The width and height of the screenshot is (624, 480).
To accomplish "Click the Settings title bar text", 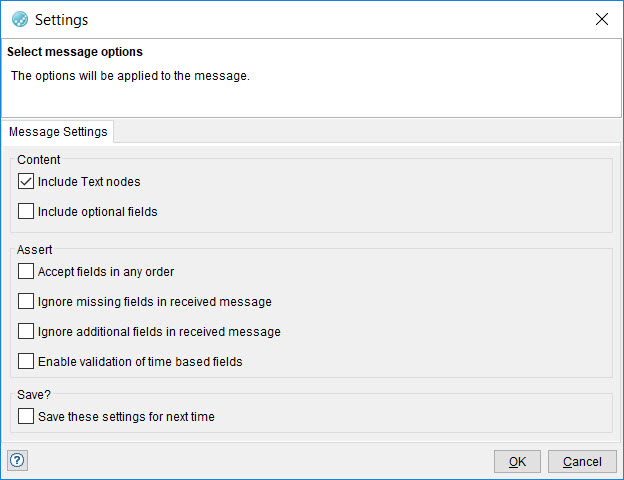I will (x=61, y=19).
